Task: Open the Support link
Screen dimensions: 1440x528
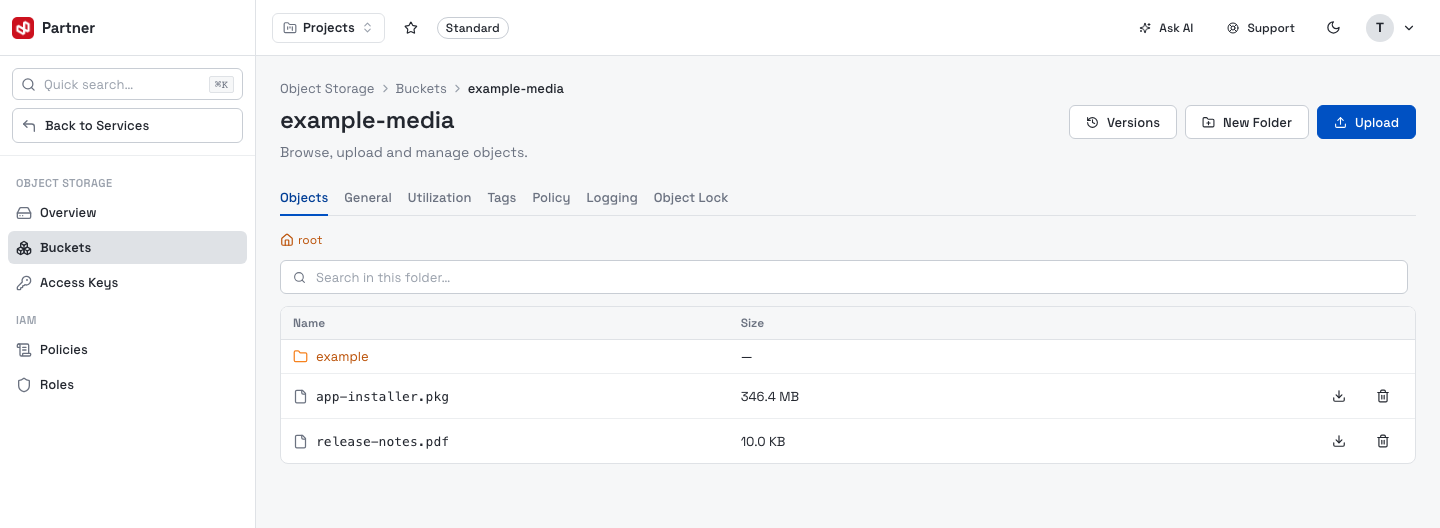Action: (x=1261, y=28)
